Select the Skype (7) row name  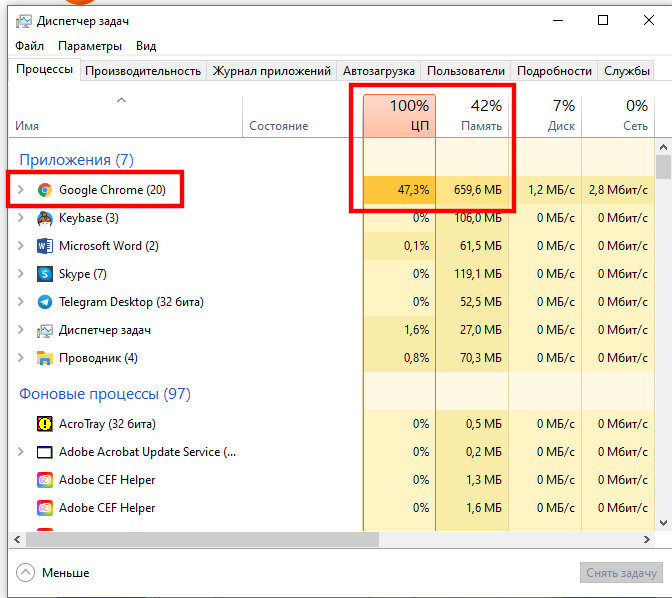tap(83, 274)
